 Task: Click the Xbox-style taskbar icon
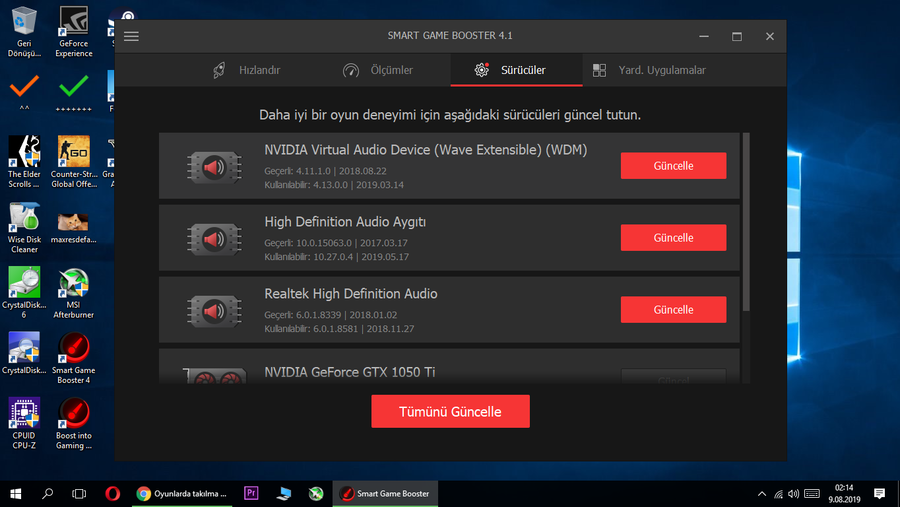coord(316,494)
